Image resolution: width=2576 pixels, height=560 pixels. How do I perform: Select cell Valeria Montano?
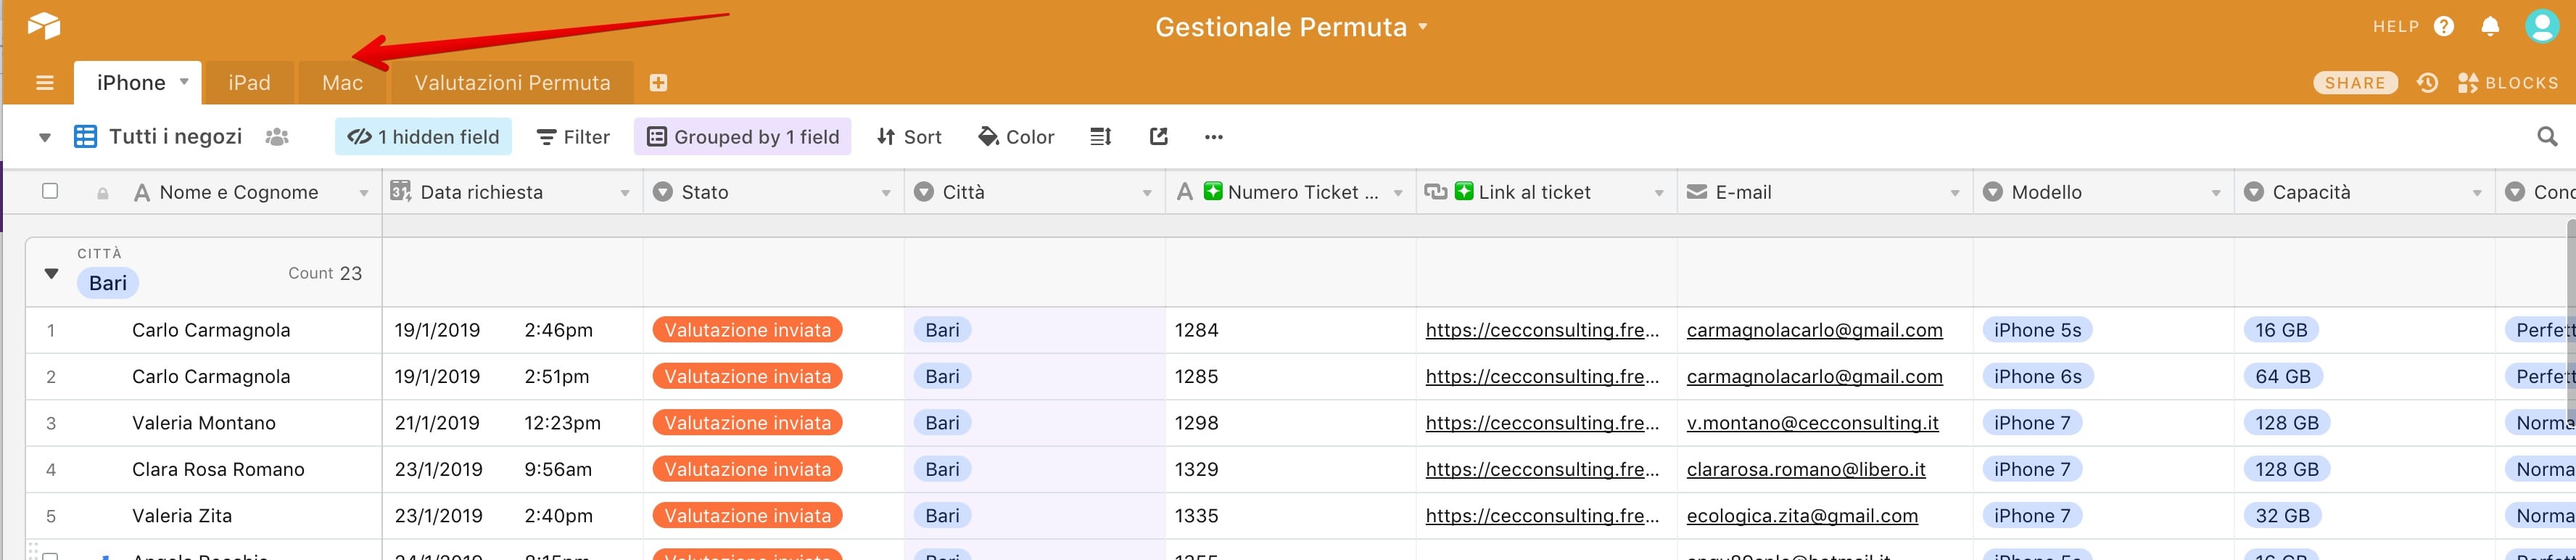(204, 423)
